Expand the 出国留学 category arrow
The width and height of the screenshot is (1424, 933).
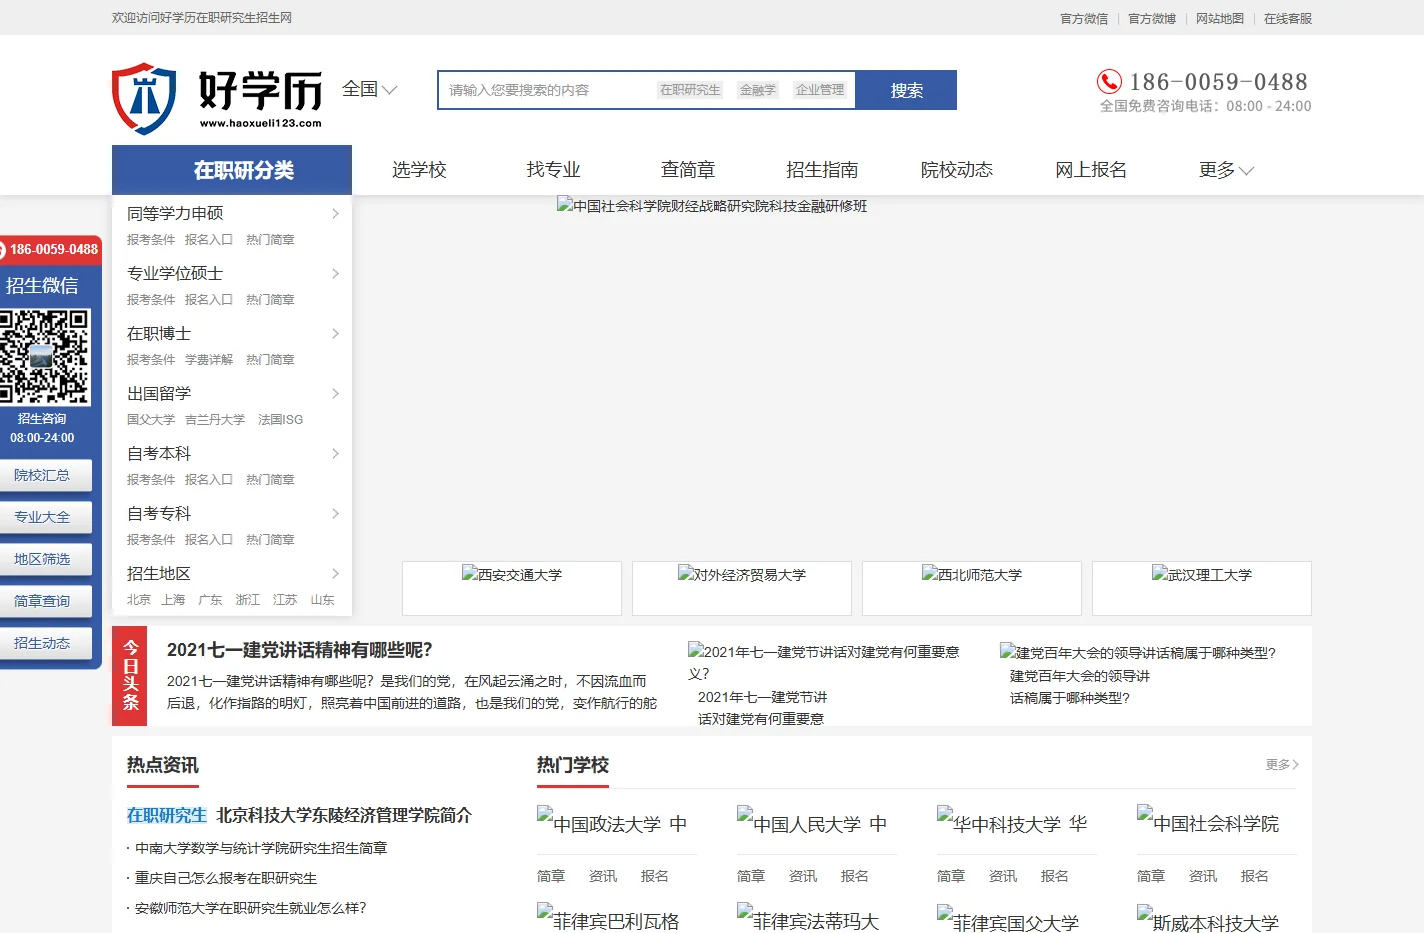pos(335,393)
